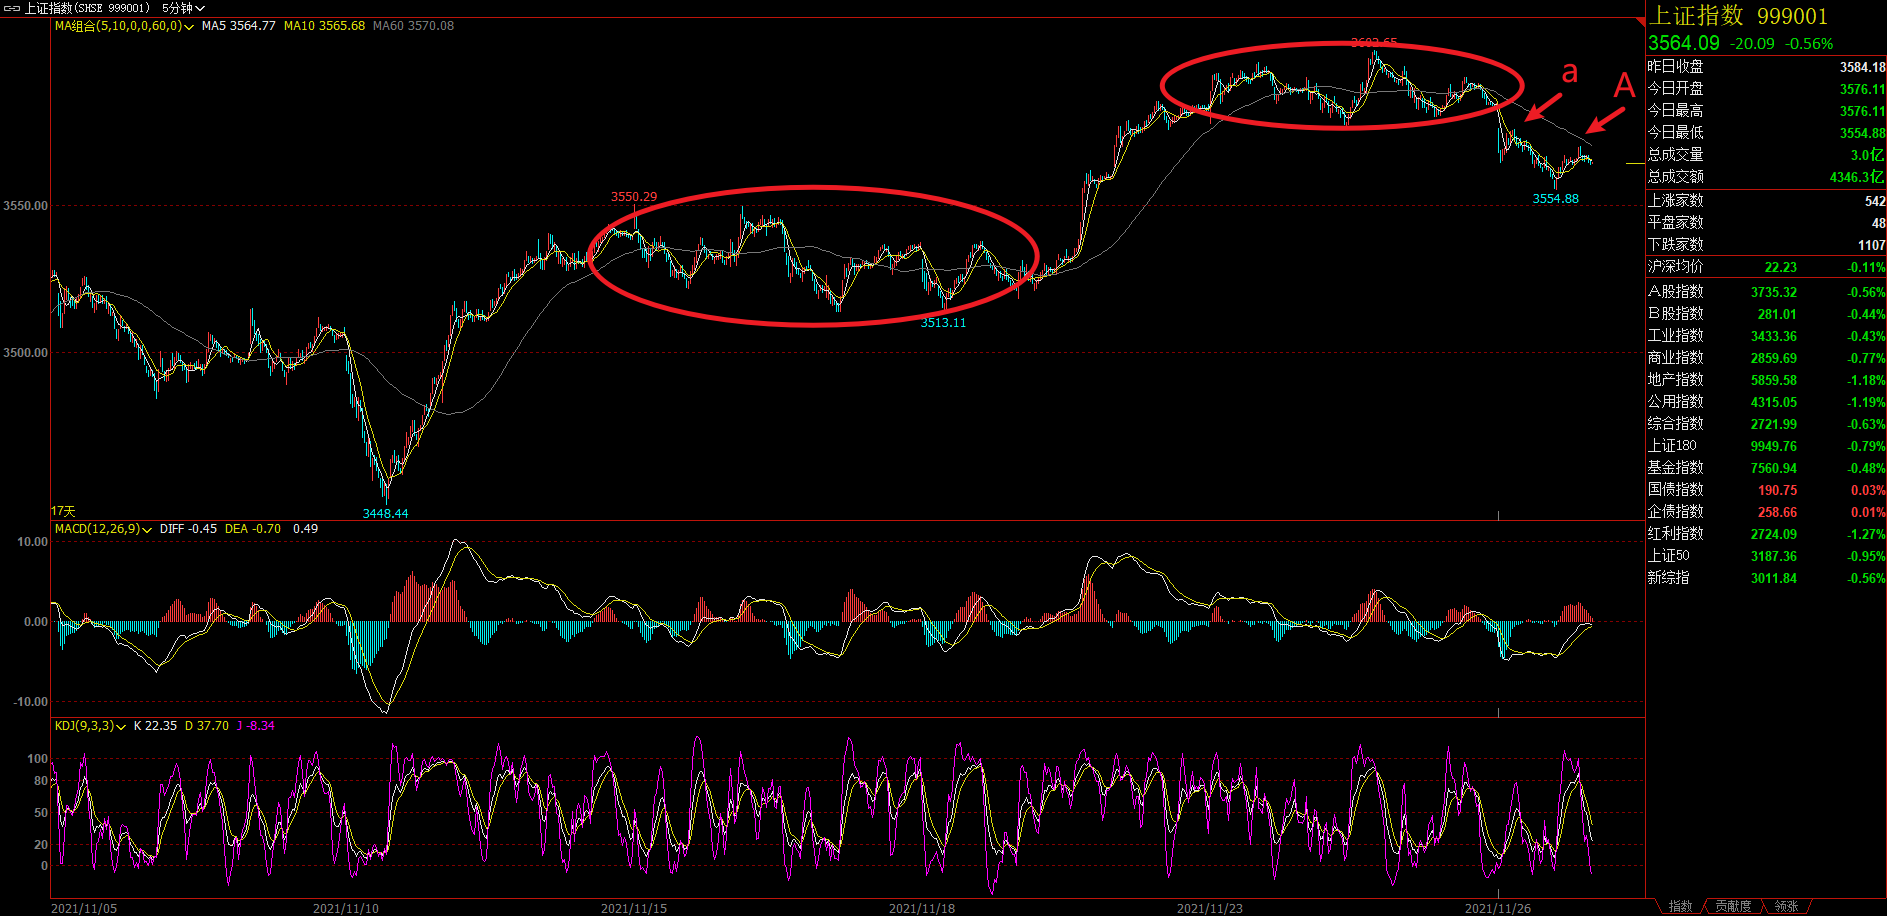Viewport: 1887px width, 916px height.
Task: Click the 3448.44 lowest price marker
Action: point(385,513)
